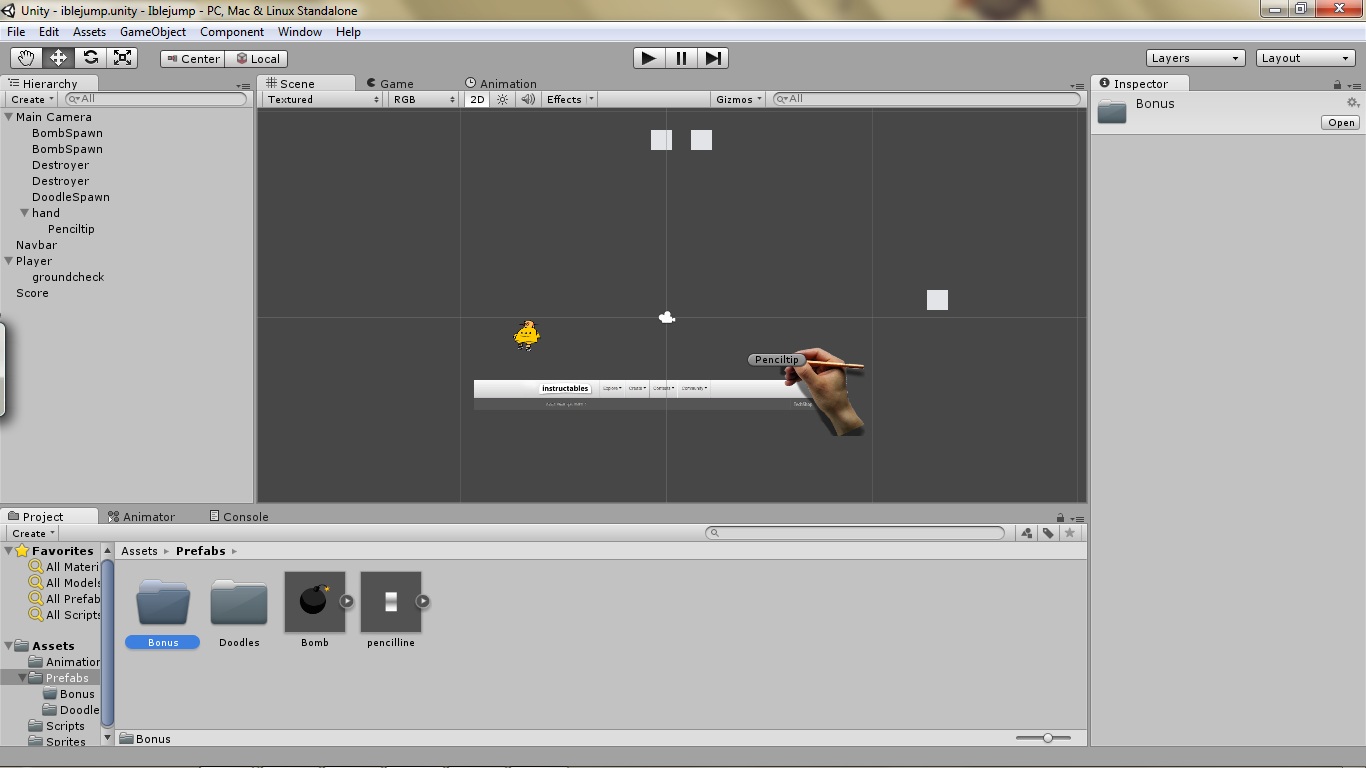
Task: Open the Layers dropdown
Action: point(1196,58)
